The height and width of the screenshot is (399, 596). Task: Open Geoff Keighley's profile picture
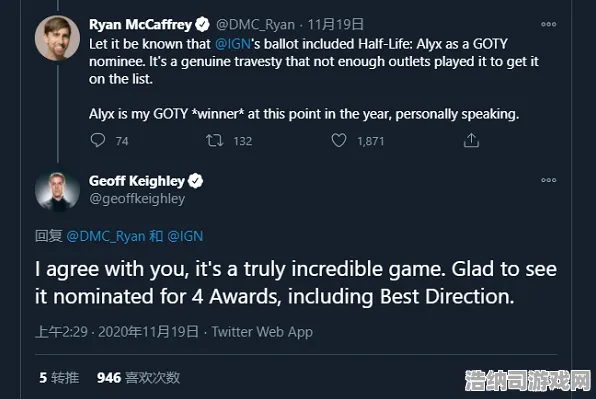pyautogui.click(x=57, y=191)
